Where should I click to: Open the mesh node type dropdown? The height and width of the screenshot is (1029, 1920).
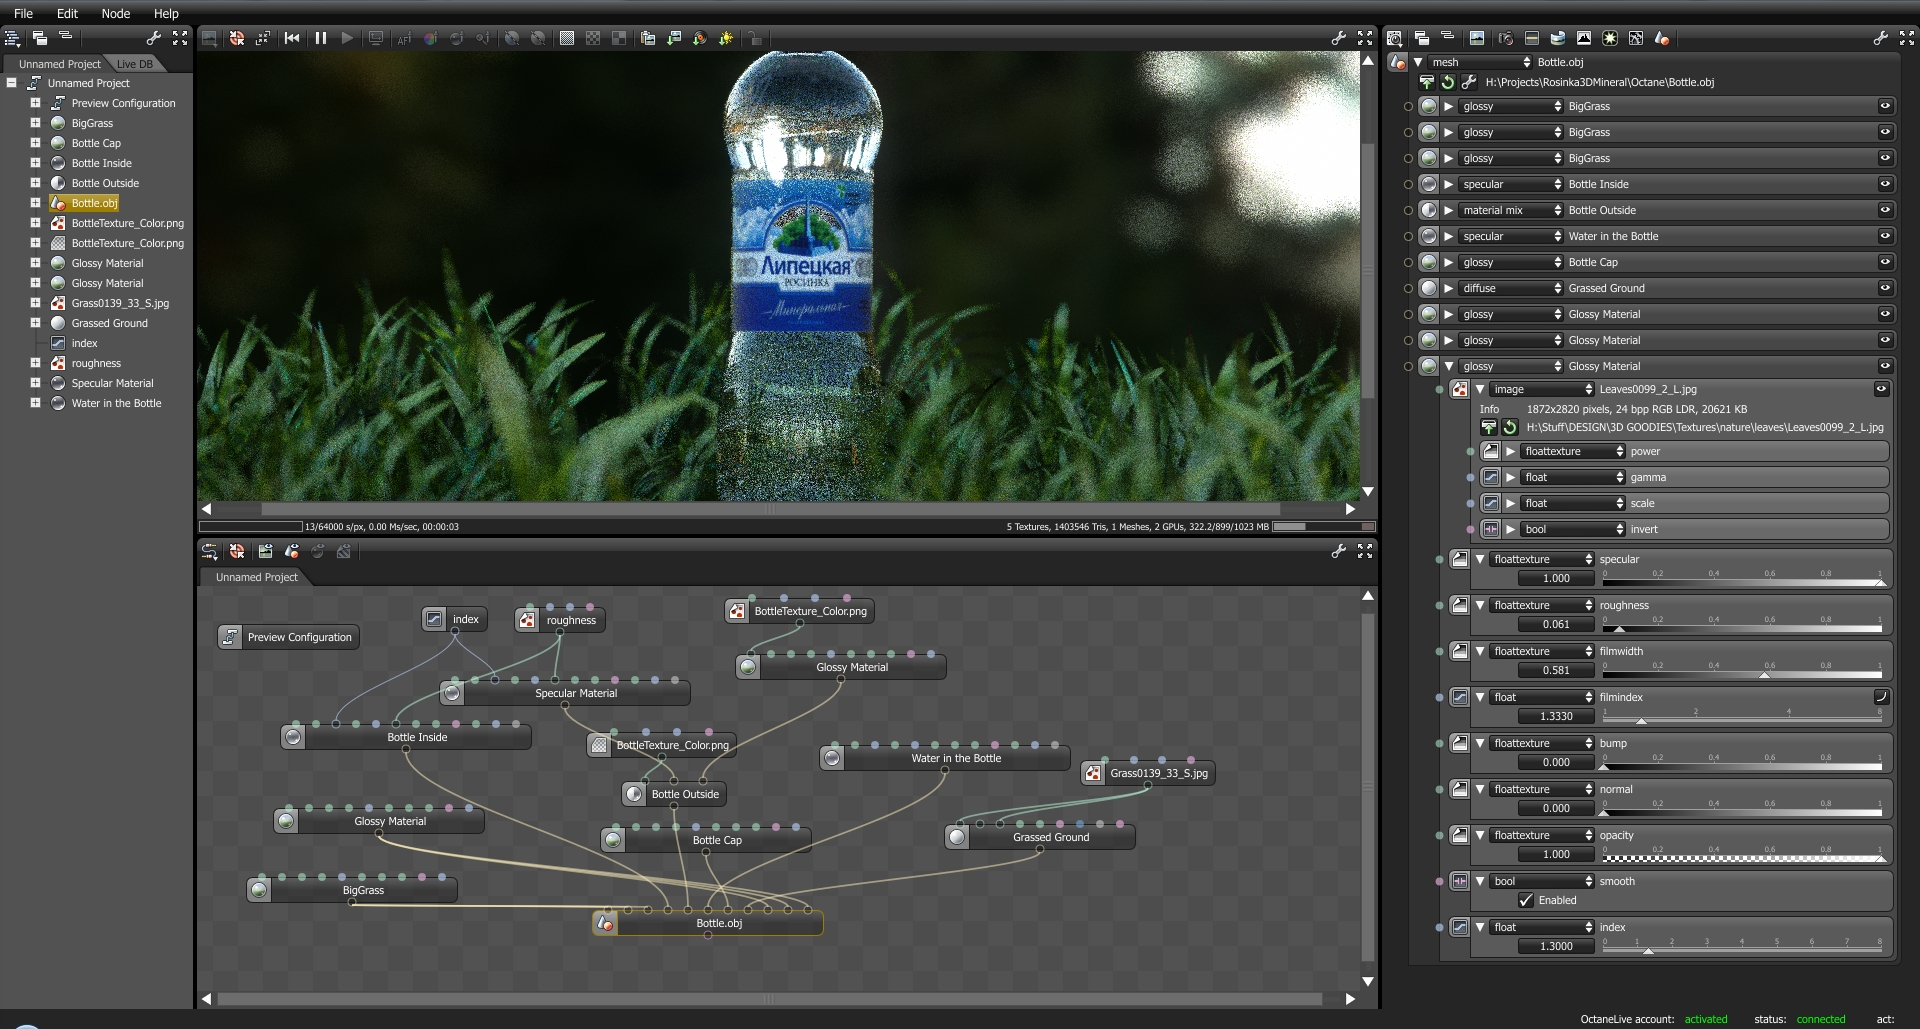tap(1480, 62)
